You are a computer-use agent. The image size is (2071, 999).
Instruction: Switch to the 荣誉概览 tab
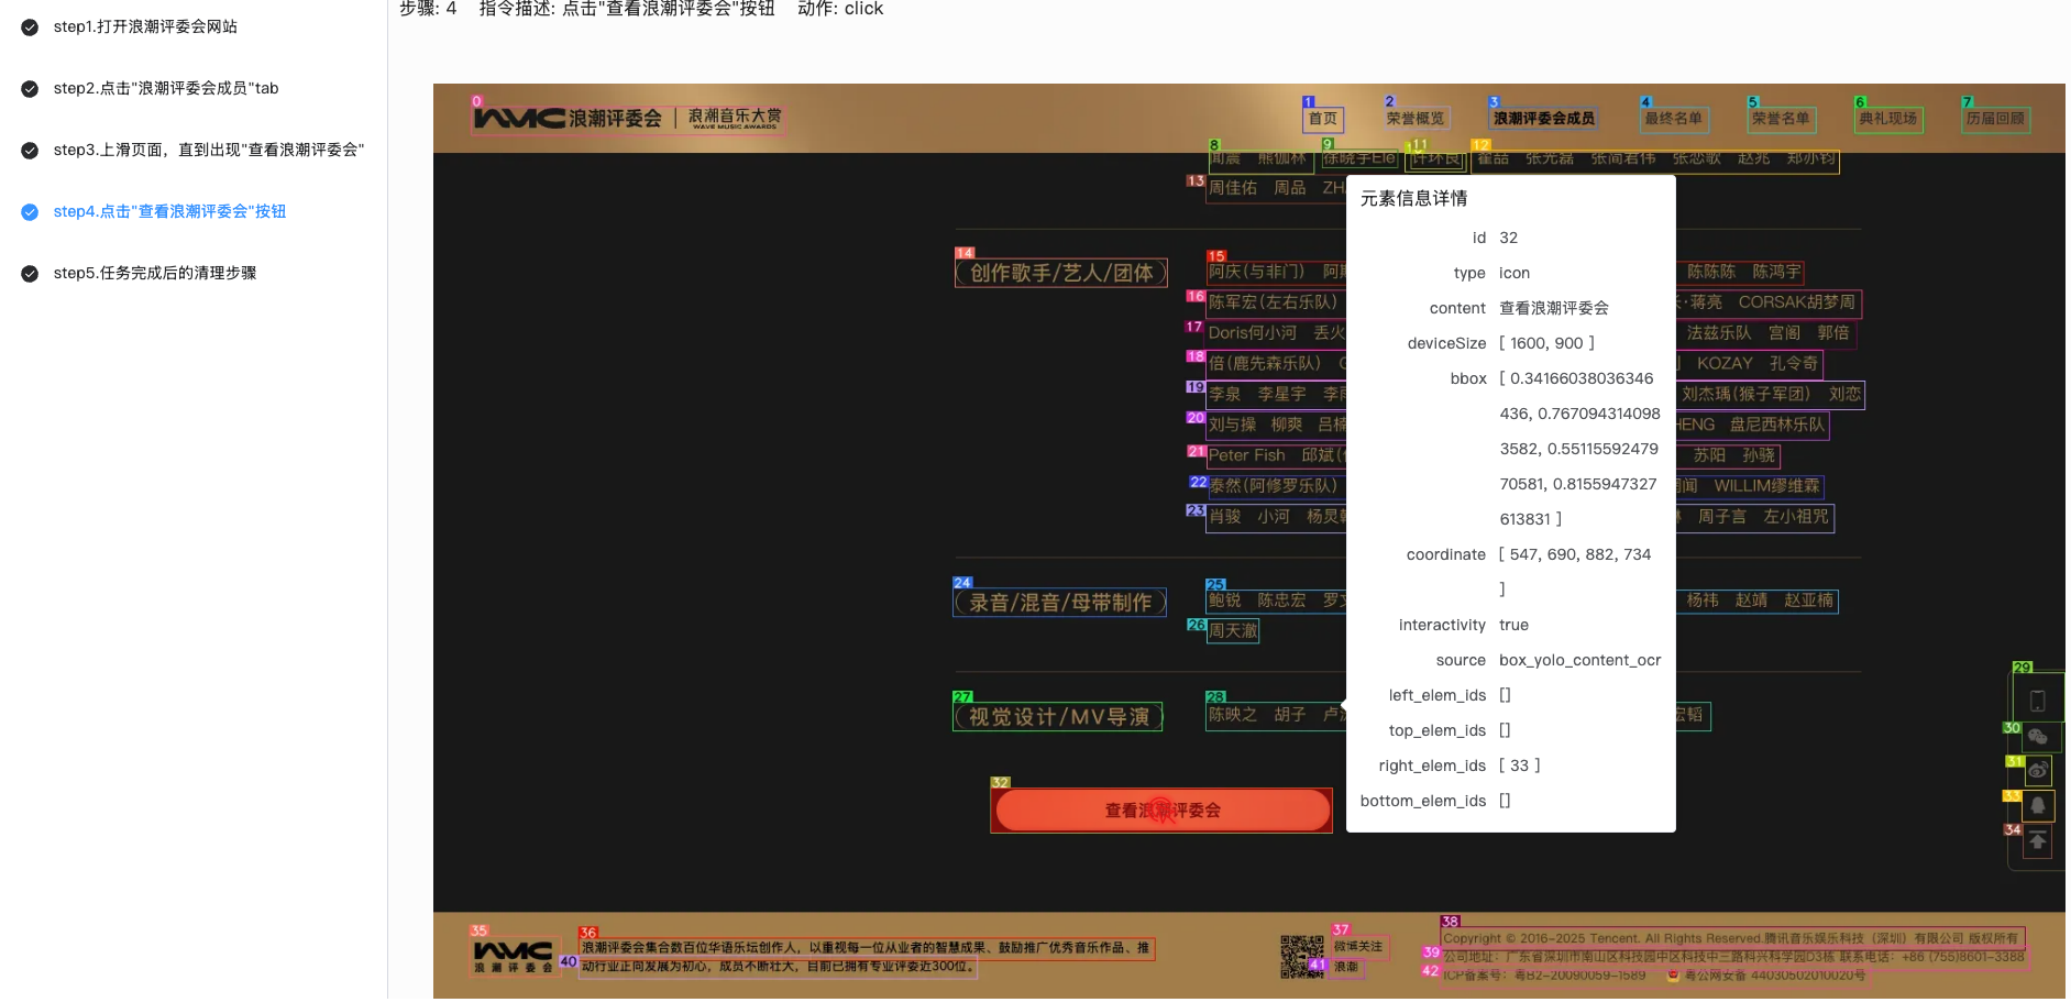1415,119
